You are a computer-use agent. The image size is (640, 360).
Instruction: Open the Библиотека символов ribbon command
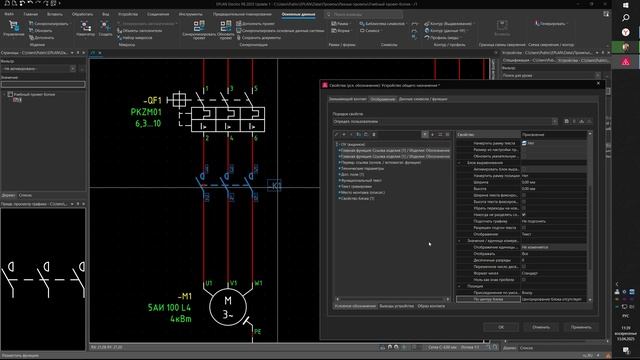point(382,24)
